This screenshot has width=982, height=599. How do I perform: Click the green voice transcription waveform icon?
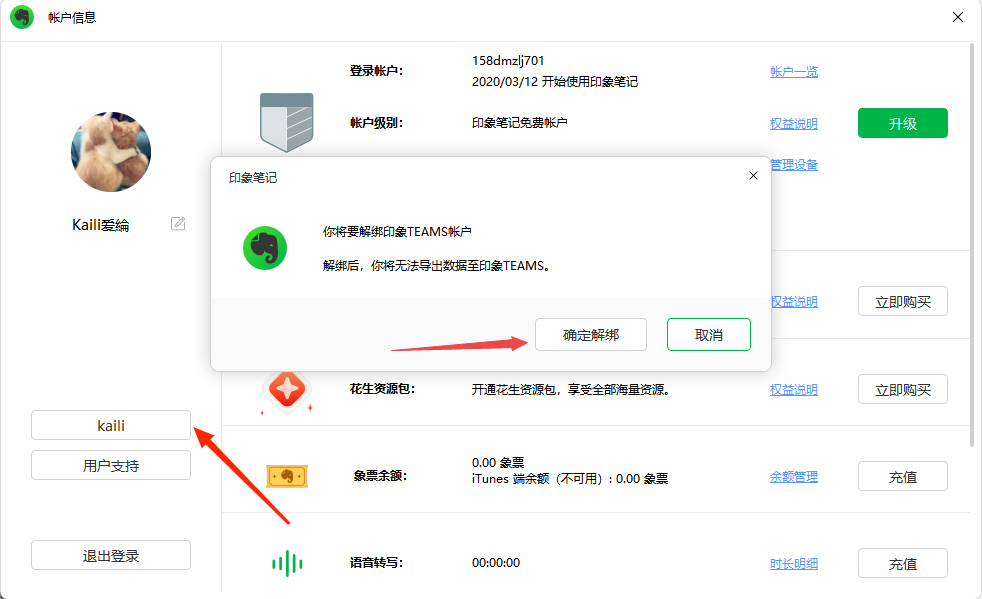tap(287, 563)
